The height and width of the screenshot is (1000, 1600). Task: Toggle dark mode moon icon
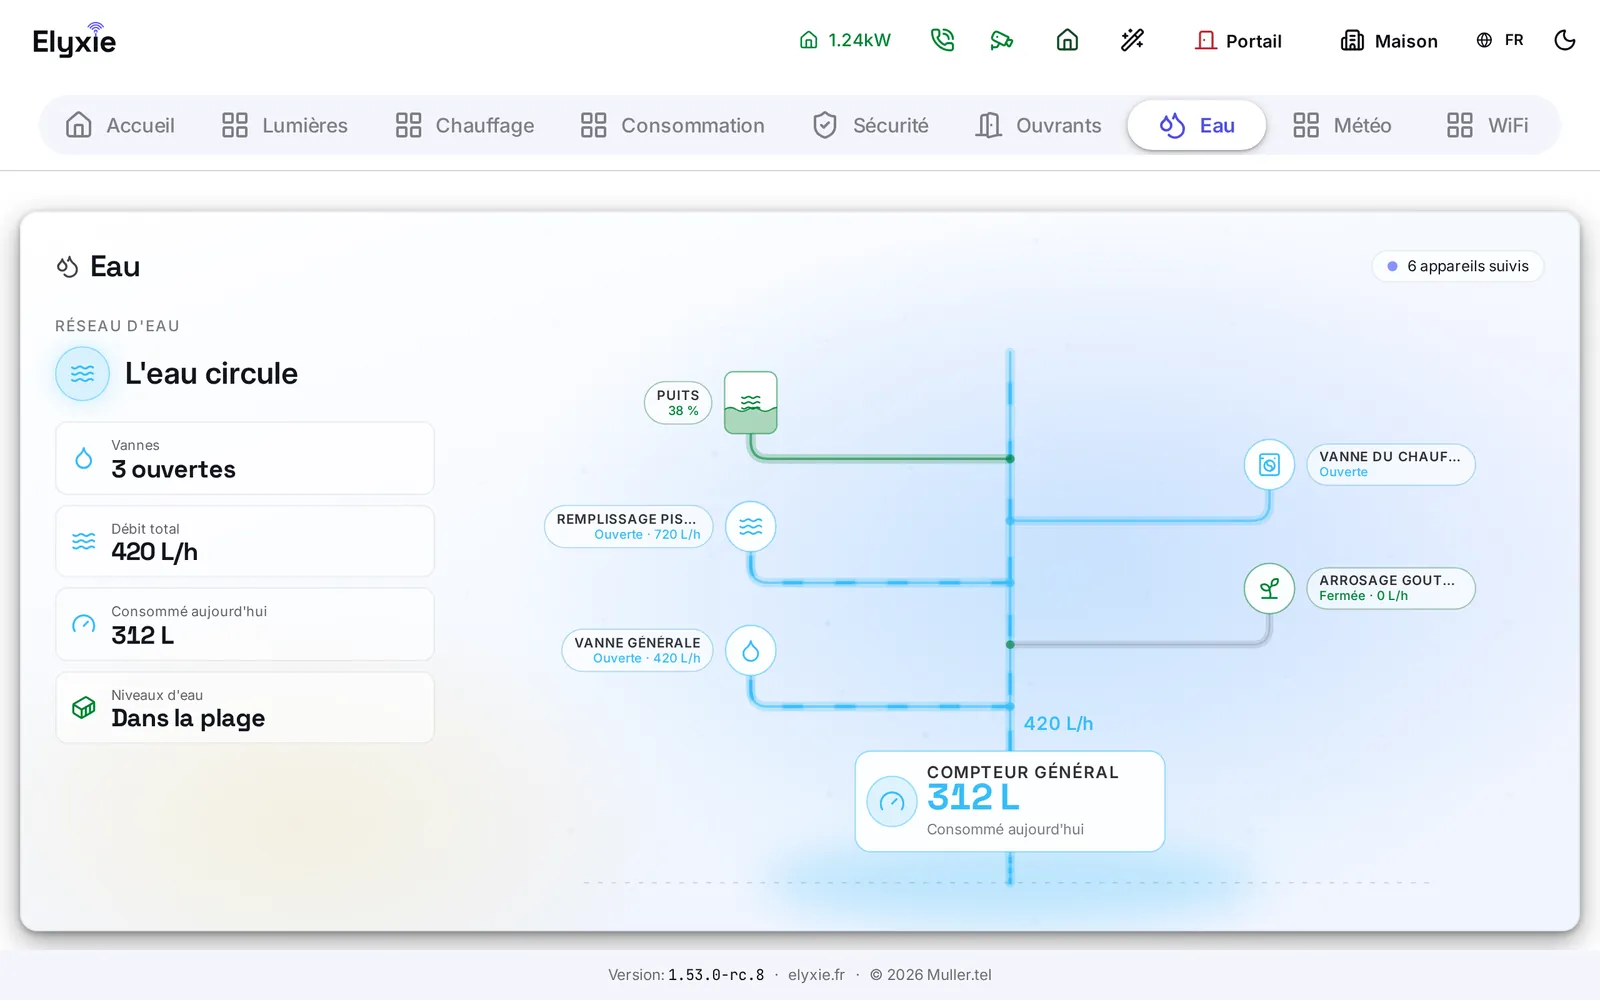(x=1565, y=40)
